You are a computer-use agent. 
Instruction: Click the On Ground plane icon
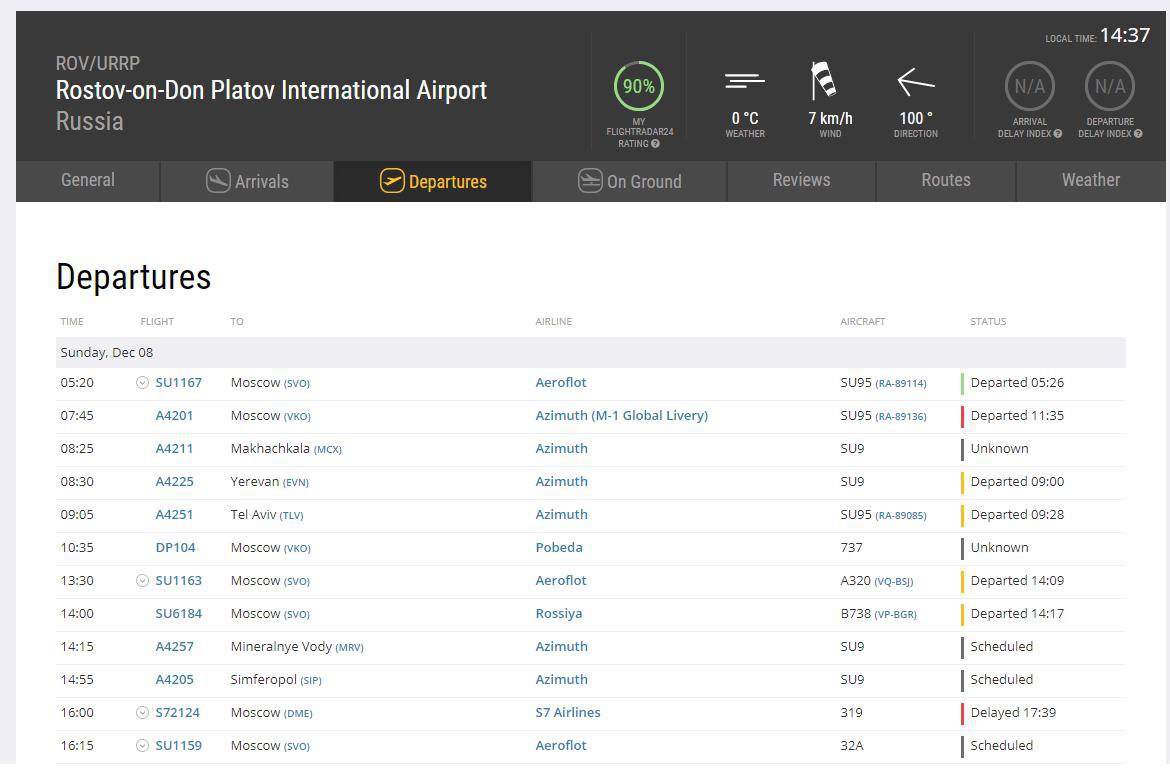pos(589,181)
